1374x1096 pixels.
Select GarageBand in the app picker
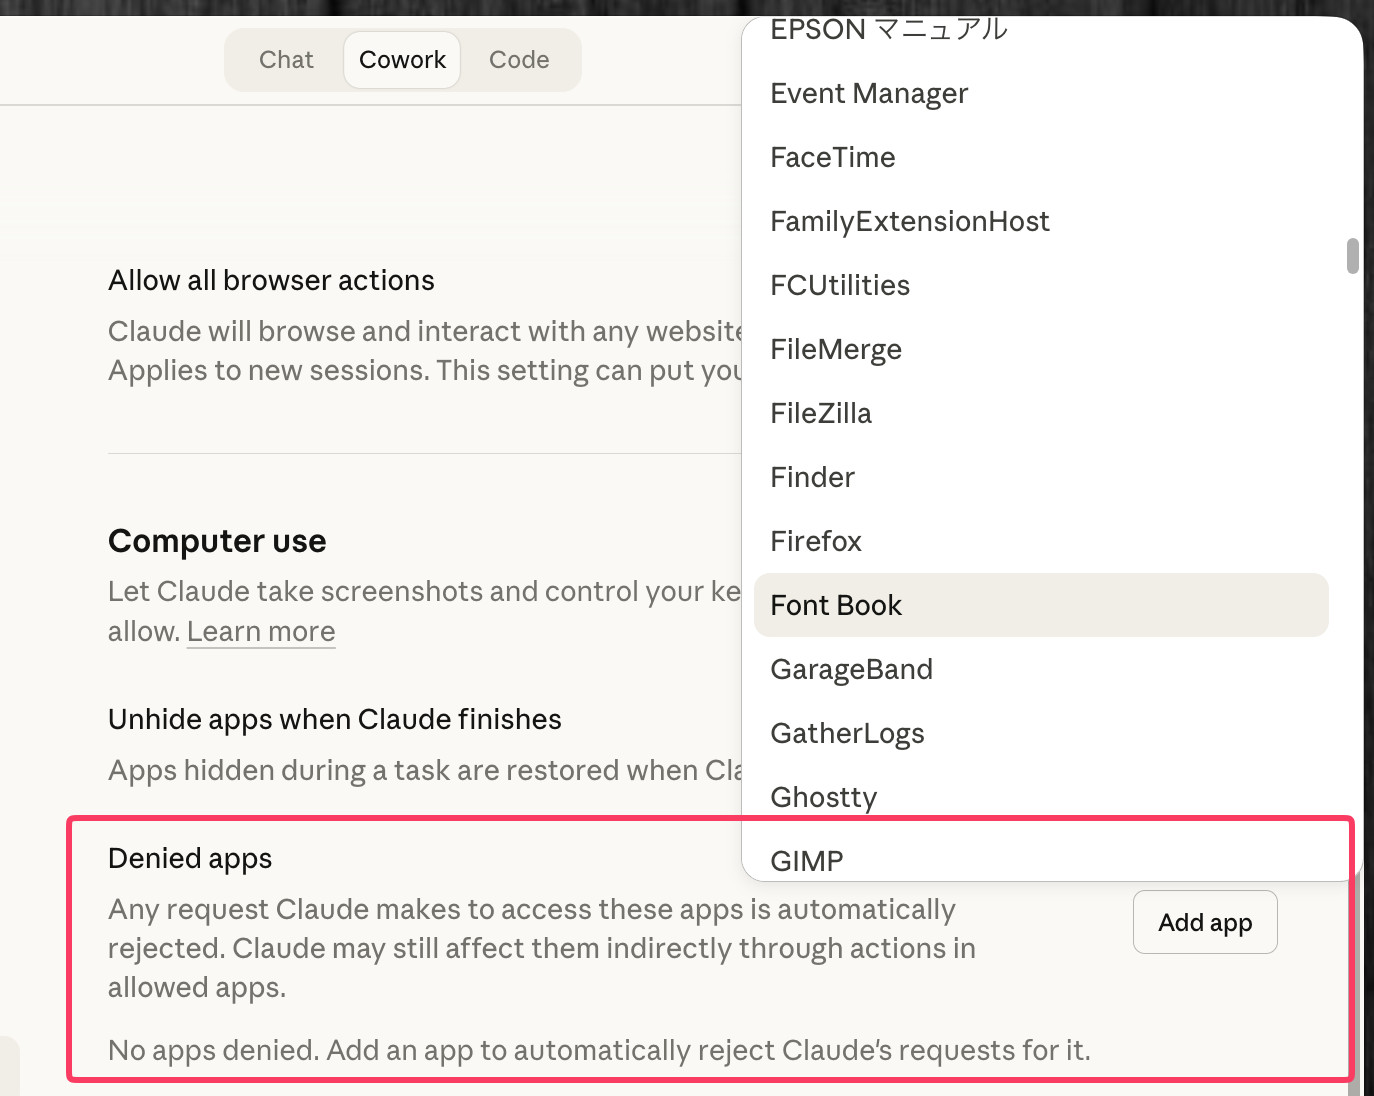tap(851, 669)
